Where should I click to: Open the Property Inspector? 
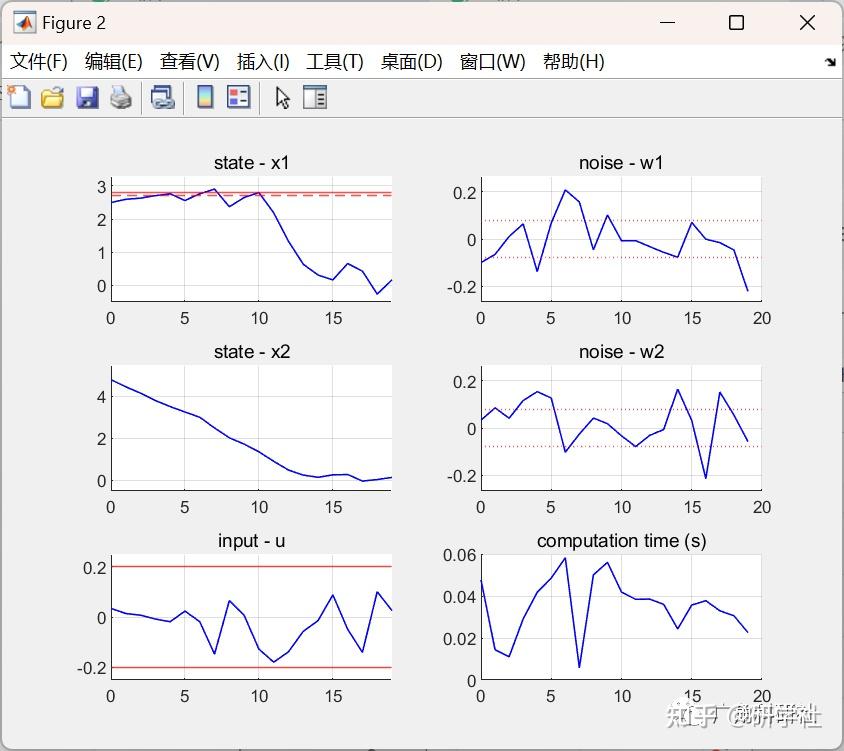coord(315,97)
